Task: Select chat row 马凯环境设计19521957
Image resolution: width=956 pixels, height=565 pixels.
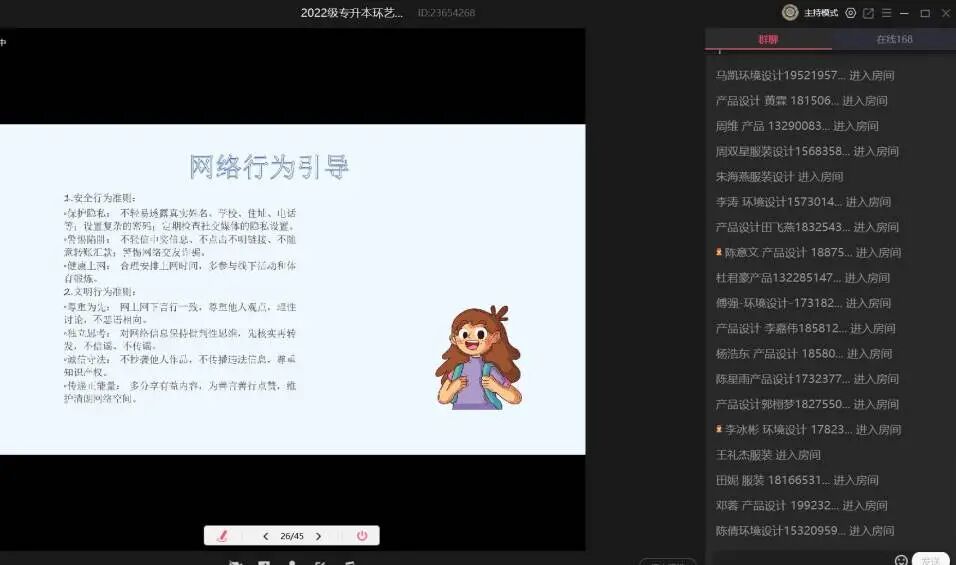Action: [x=805, y=76]
